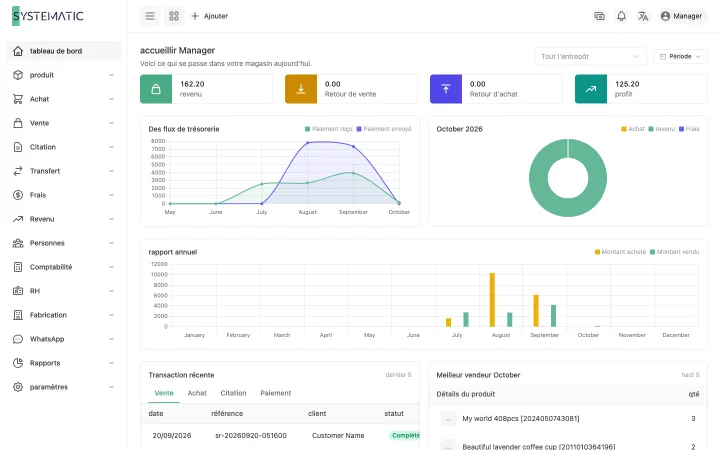Toggle Montant vendu legend series
The image size is (720, 450).
point(675,252)
